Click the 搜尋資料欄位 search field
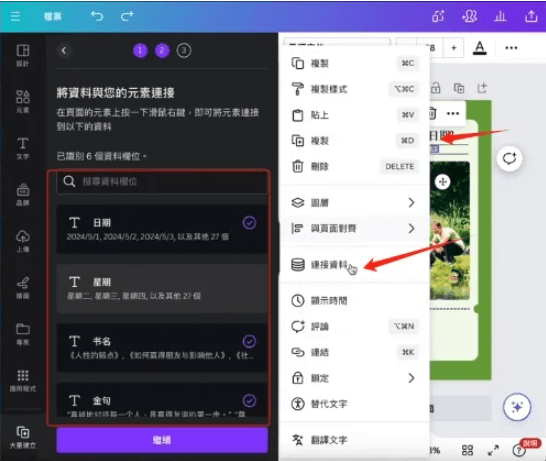546x461 pixels. (x=162, y=181)
